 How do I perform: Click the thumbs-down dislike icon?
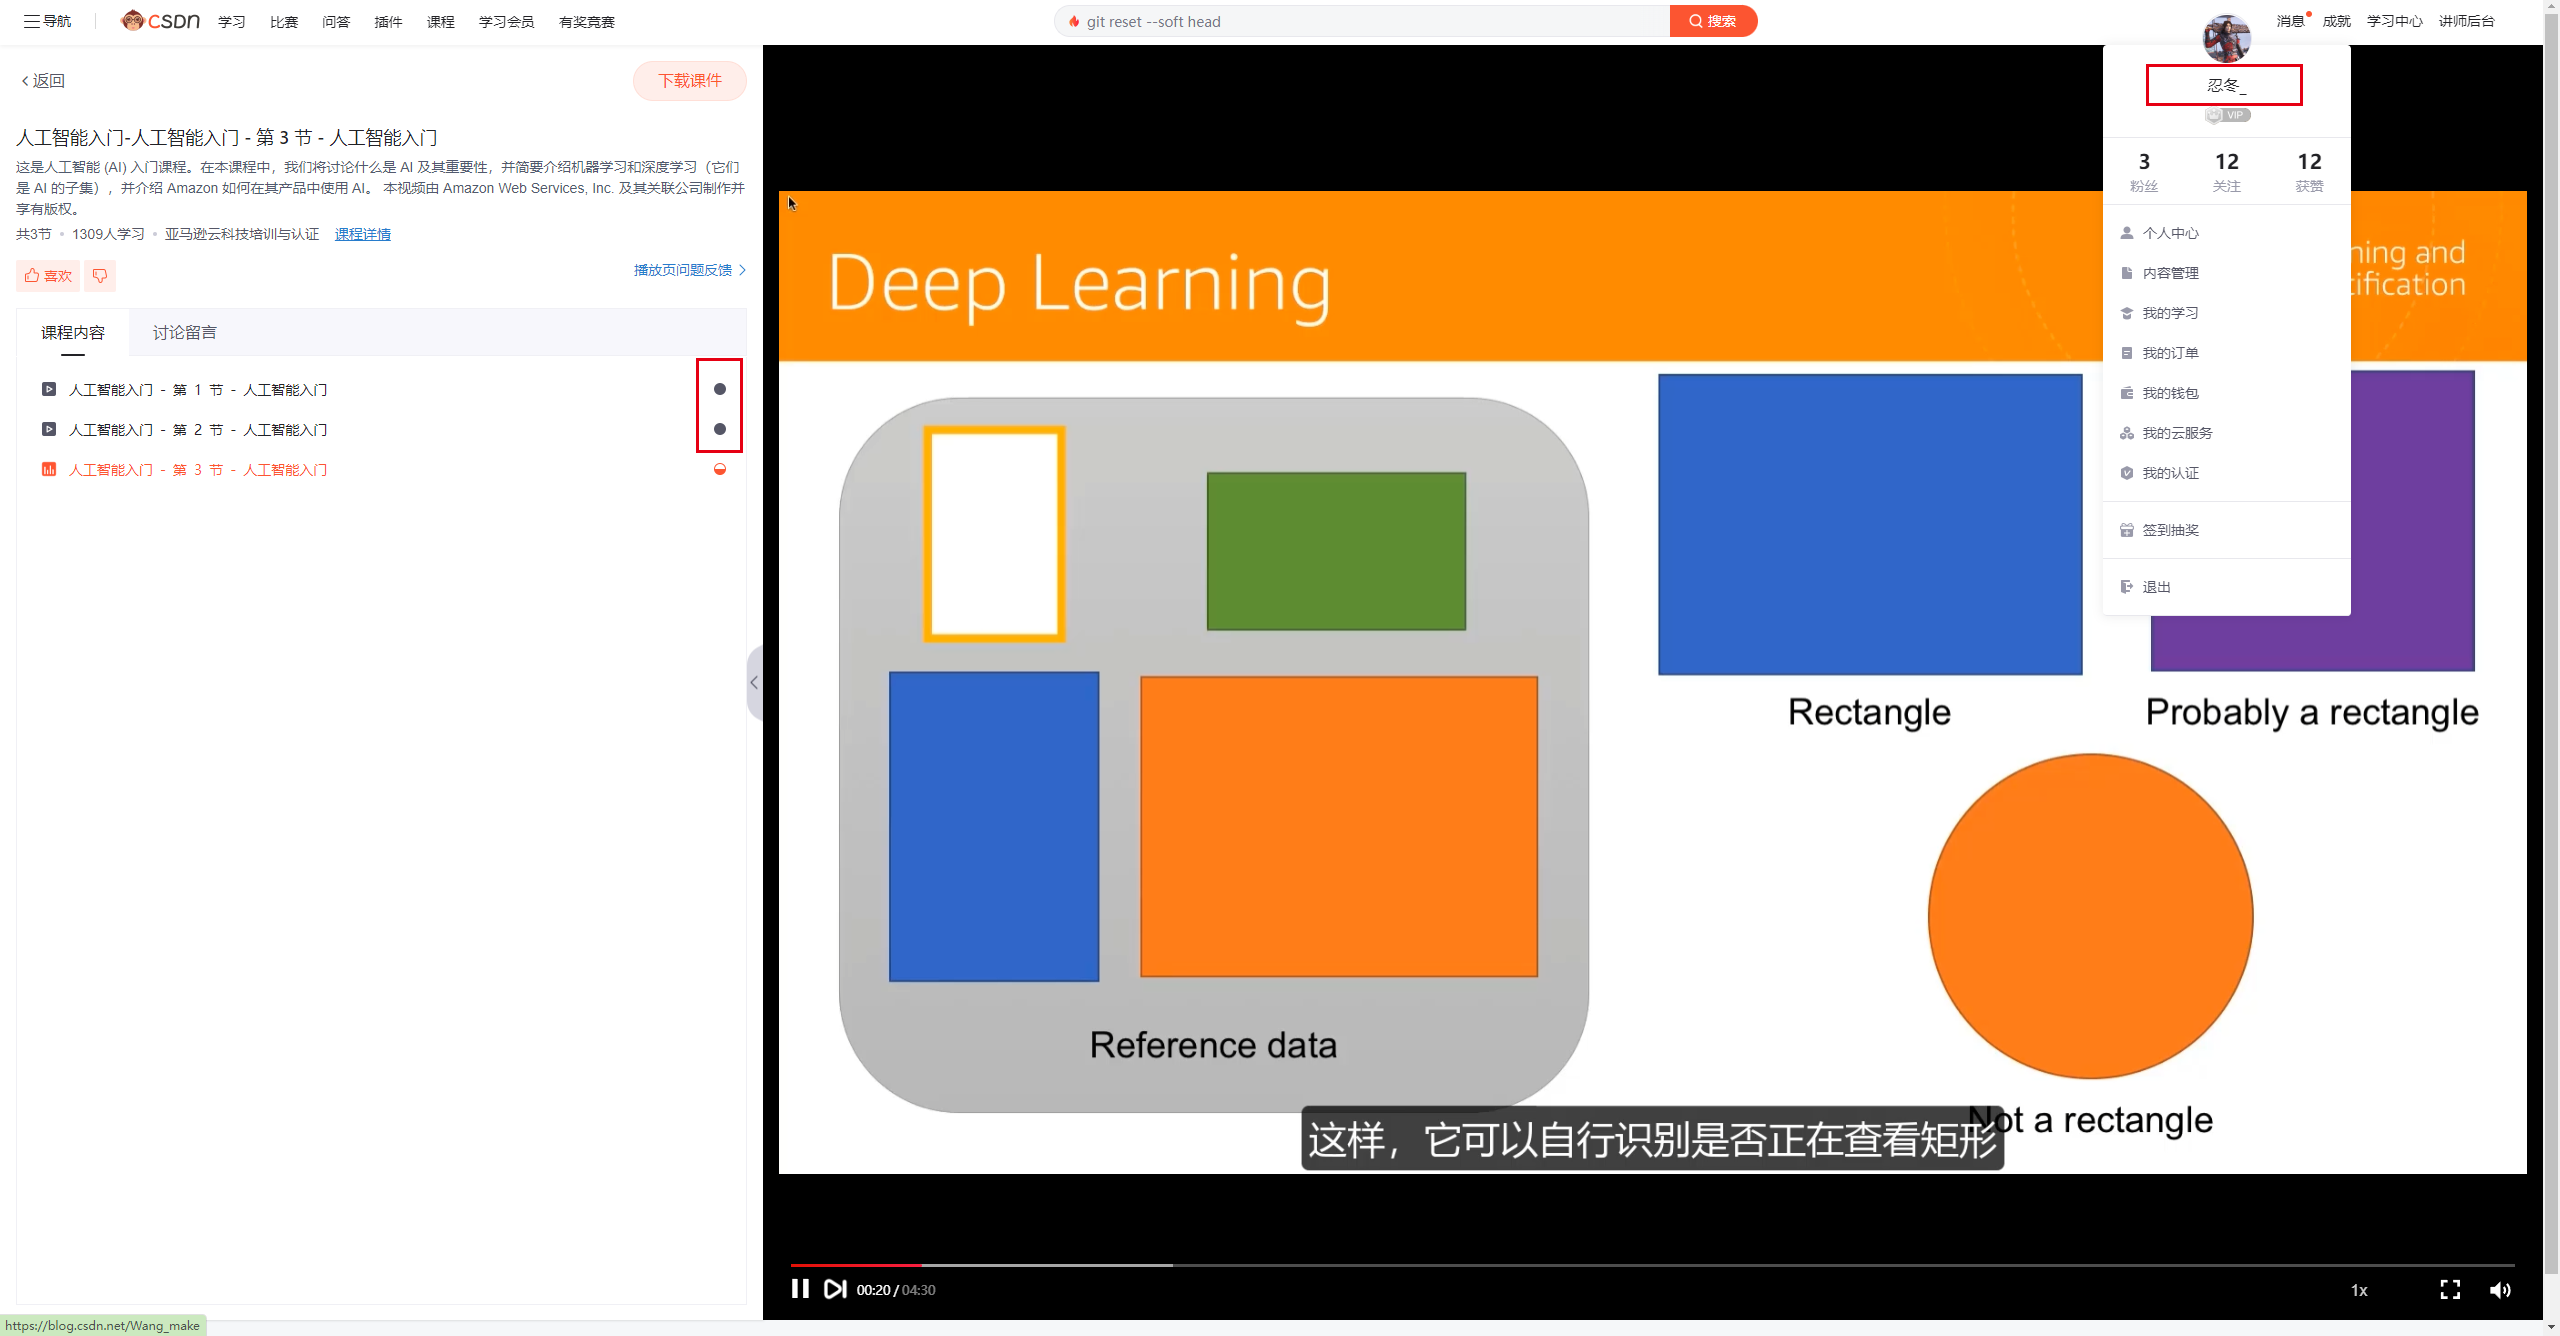100,276
